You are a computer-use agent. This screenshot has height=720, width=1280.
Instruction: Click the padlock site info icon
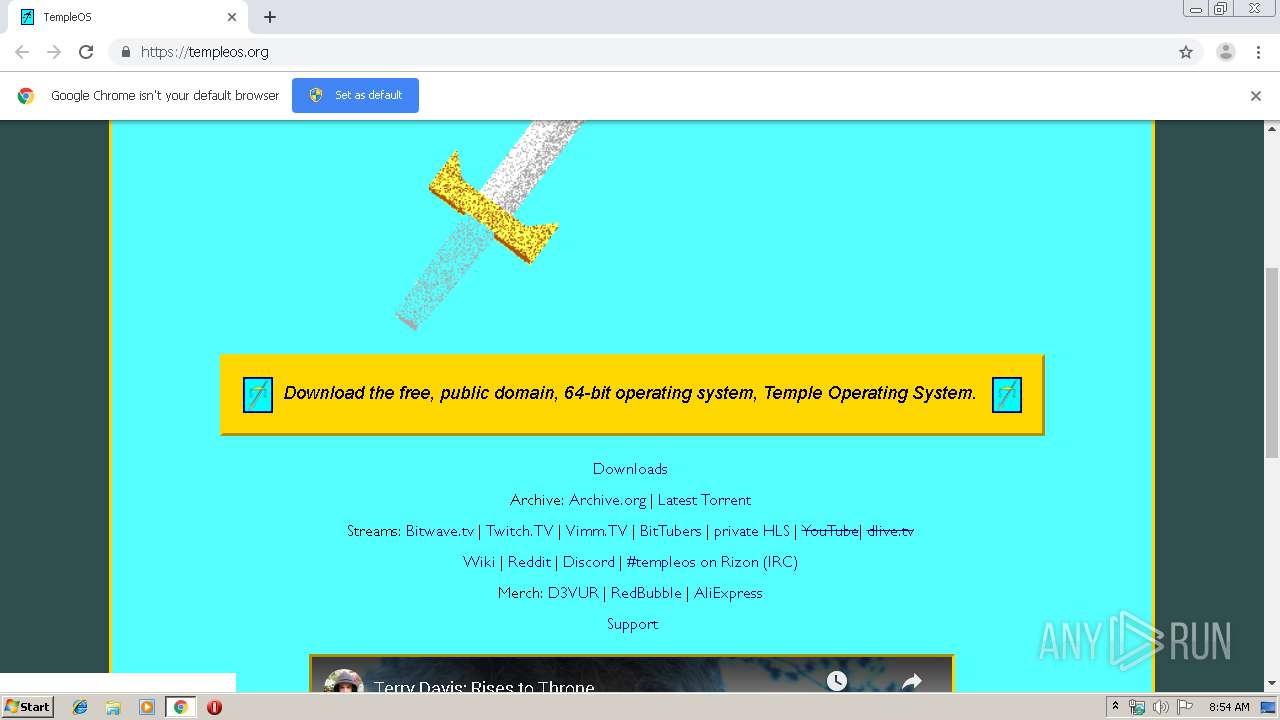[x=125, y=52]
